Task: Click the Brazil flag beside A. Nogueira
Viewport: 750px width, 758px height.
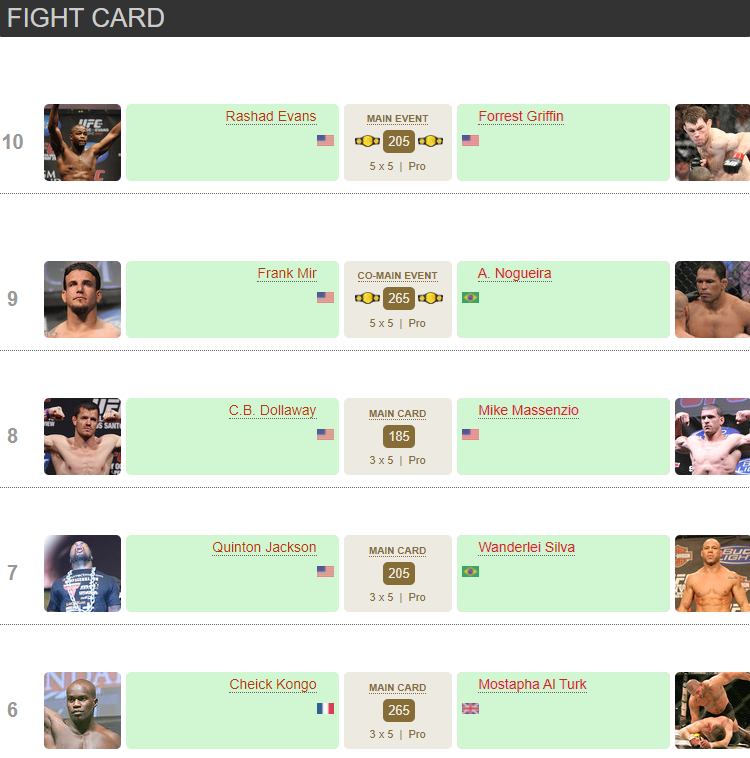Action: (470, 297)
